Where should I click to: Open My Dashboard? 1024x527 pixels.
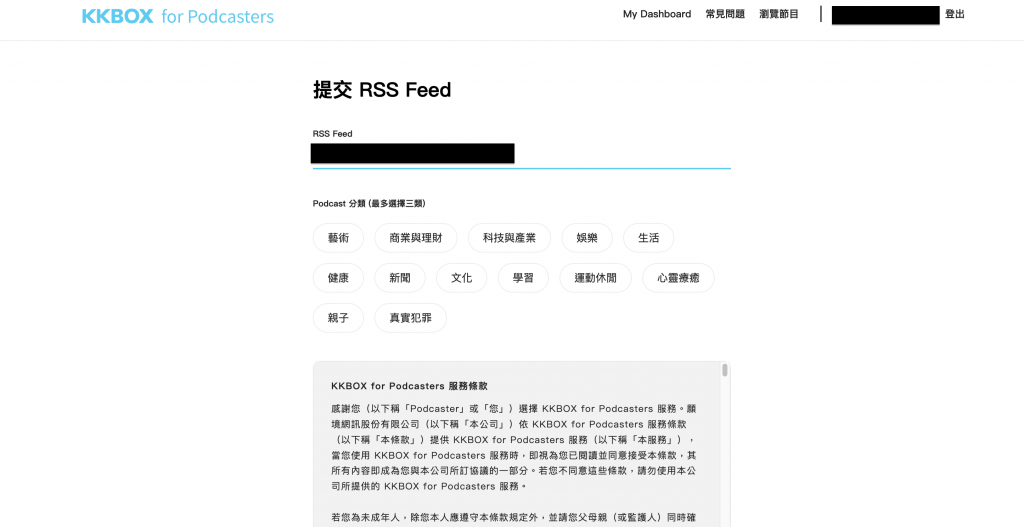pos(656,14)
